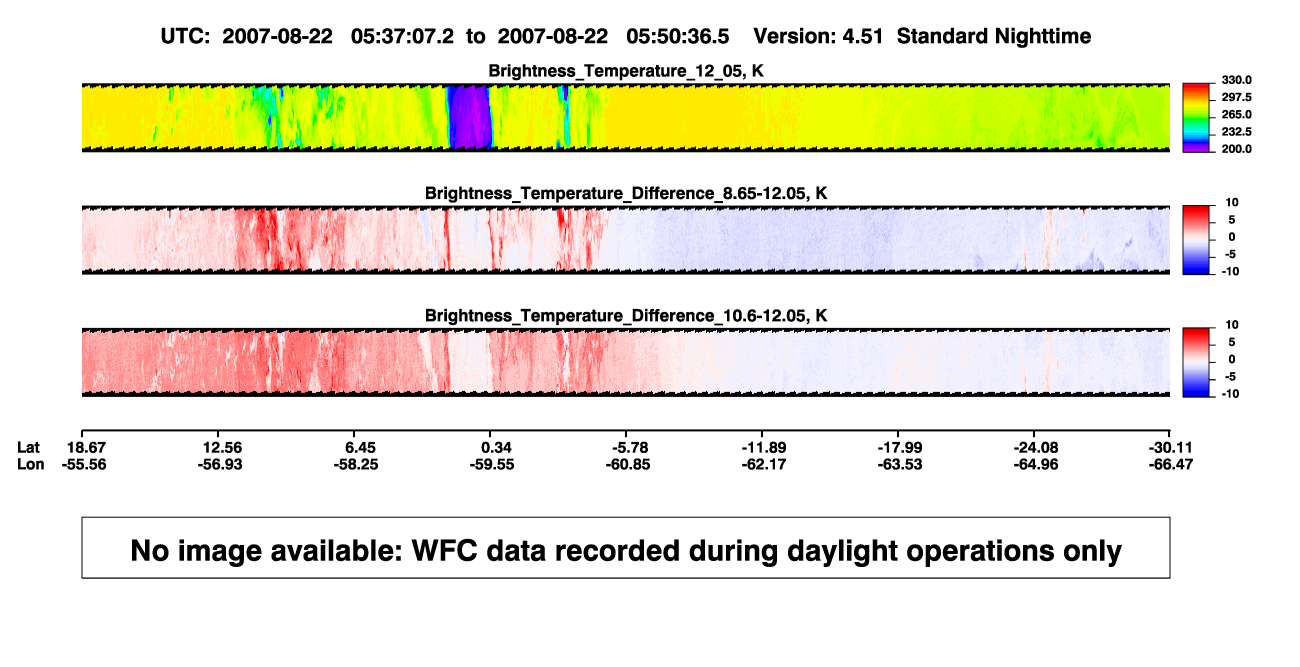The width and height of the screenshot is (1300, 667).
Task: Click latitude value 6.45
Action: pyautogui.click(x=359, y=446)
